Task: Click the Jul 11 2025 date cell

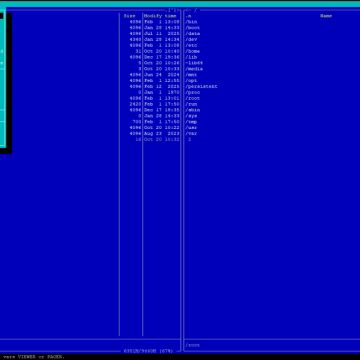Action: [x=162, y=34]
